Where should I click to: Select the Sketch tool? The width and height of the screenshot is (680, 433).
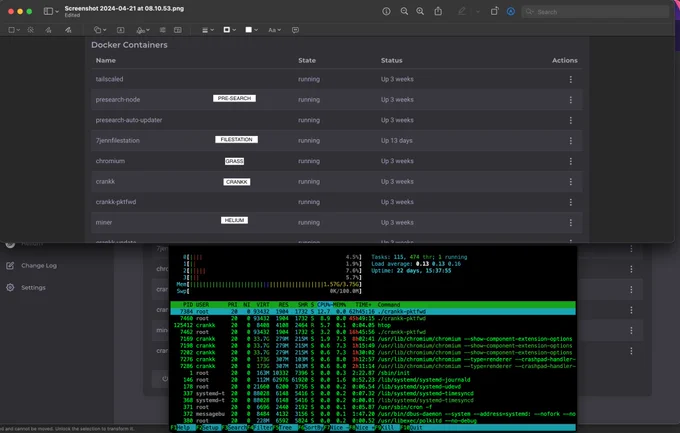(48, 30)
